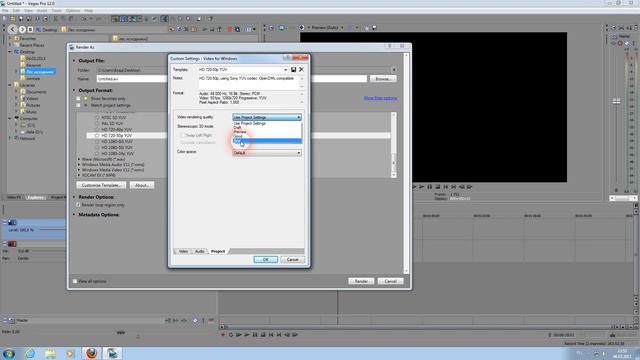Open Windows Media Player from the taskbar

point(70,353)
